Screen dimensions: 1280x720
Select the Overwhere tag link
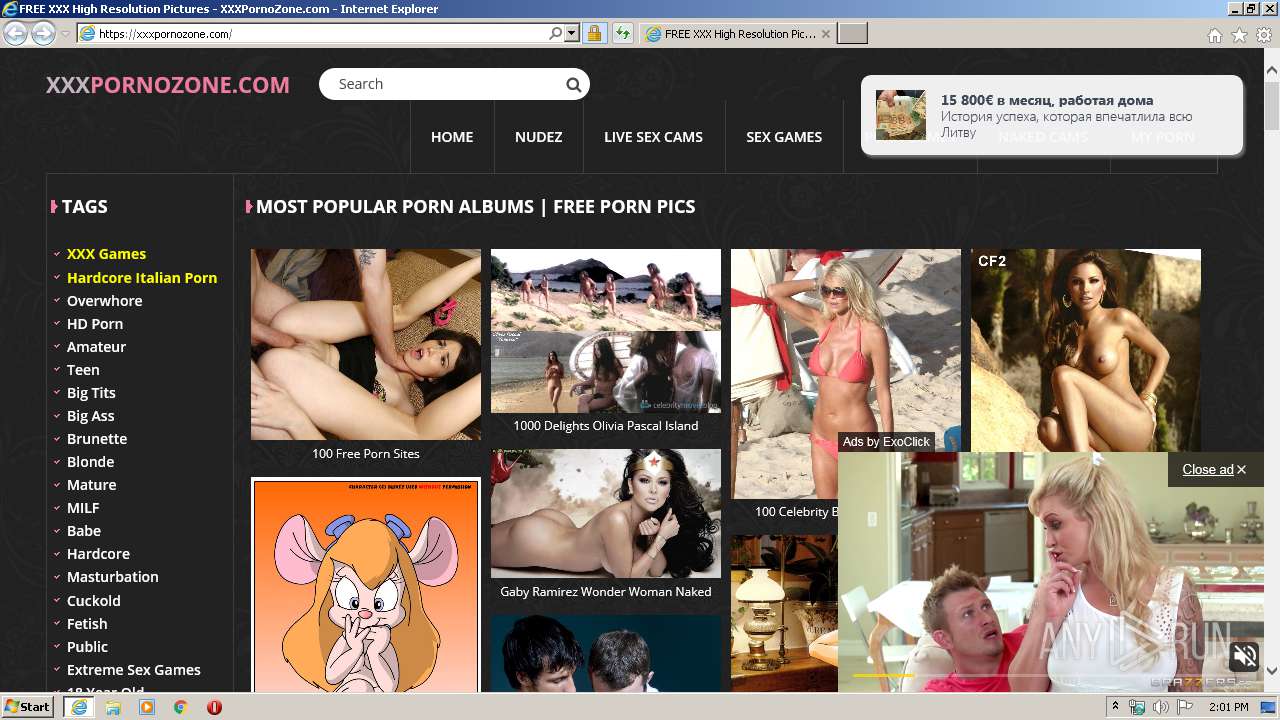tap(104, 301)
